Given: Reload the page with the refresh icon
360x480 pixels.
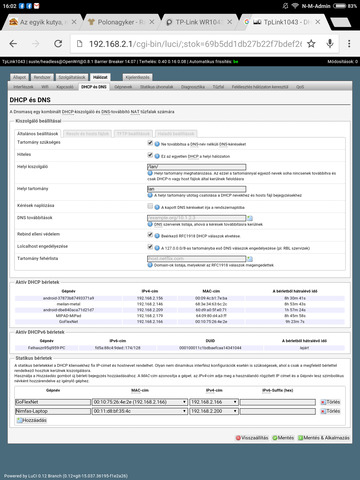Looking at the screenshot, I should pos(58,43).
